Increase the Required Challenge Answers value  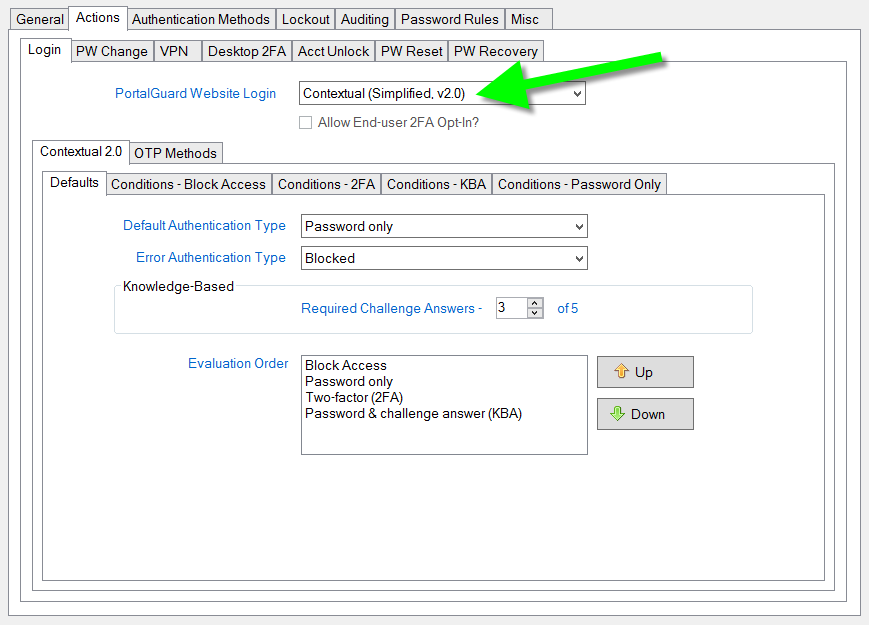(535, 303)
